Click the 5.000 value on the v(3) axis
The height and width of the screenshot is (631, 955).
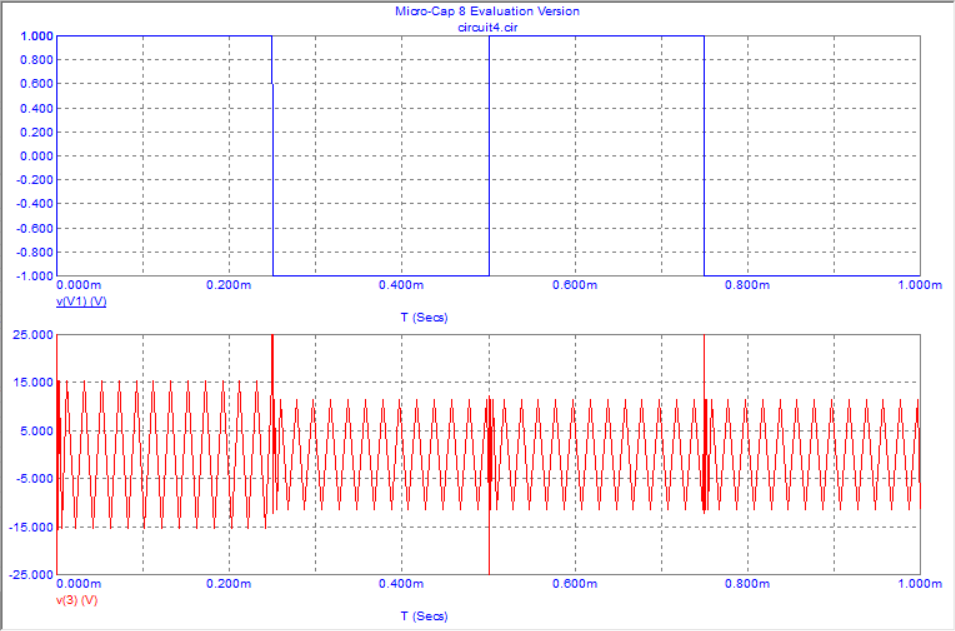[x=37, y=431]
